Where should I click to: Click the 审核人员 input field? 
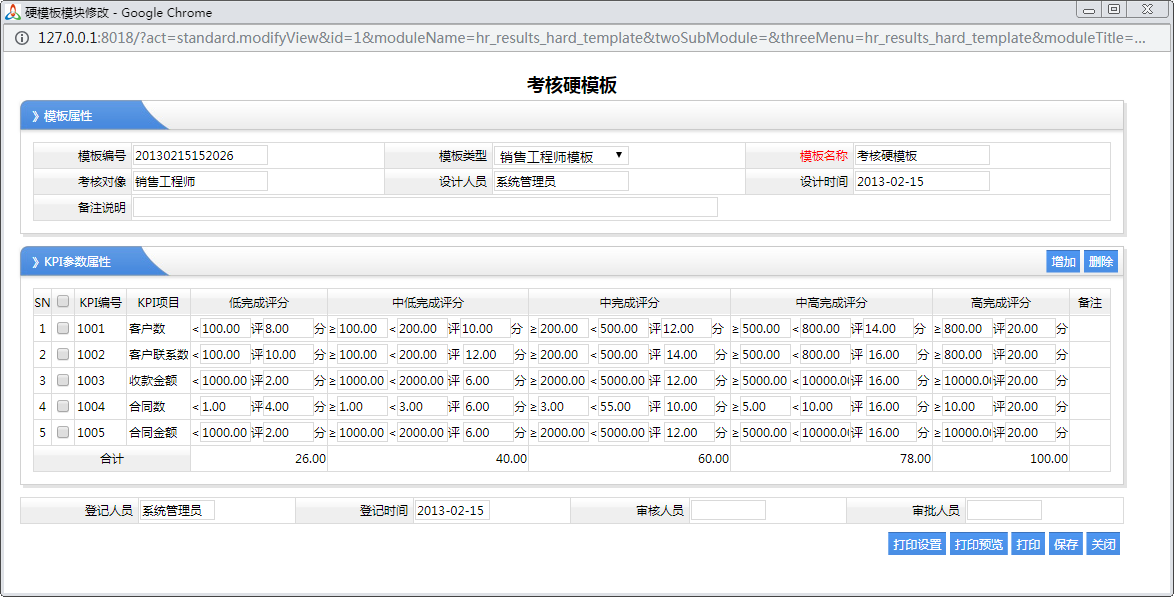tap(728, 511)
